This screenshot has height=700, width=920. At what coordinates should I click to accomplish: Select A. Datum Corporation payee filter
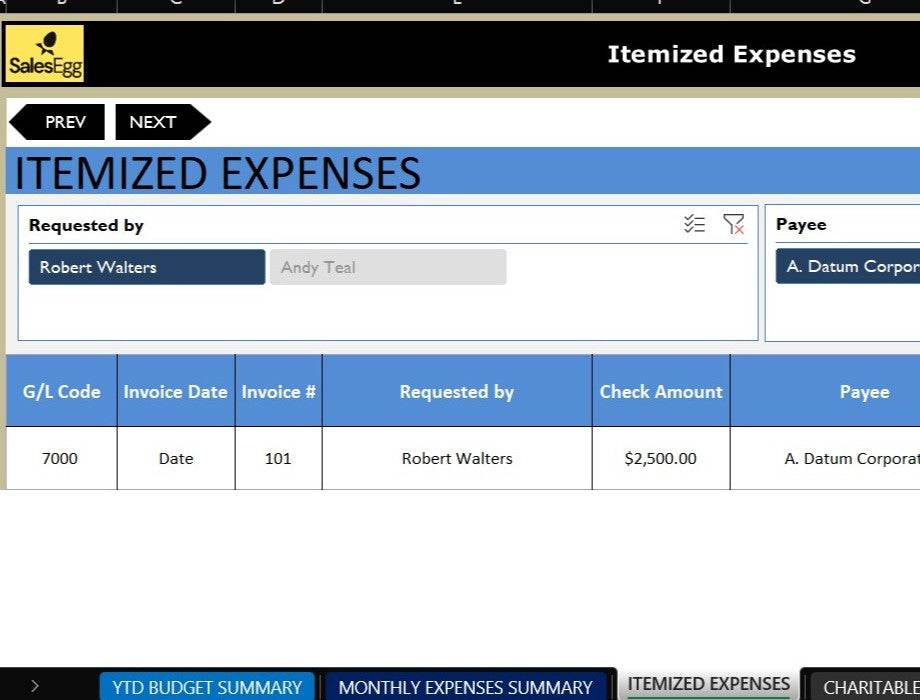pos(850,267)
